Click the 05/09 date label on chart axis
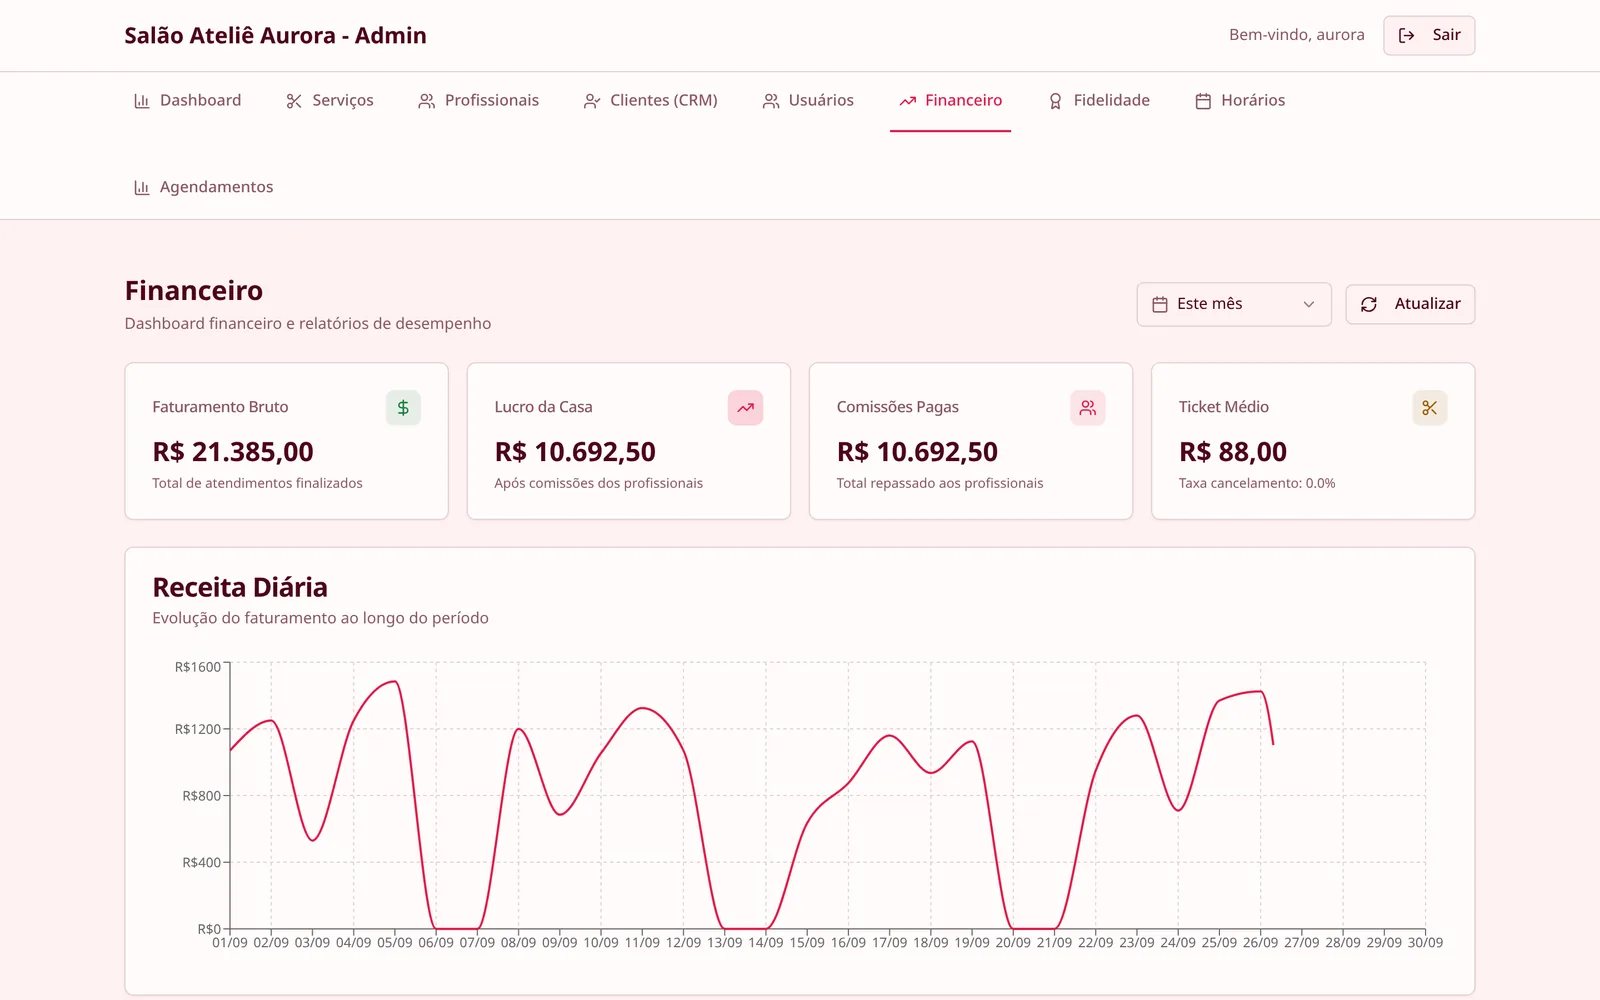 click(395, 943)
